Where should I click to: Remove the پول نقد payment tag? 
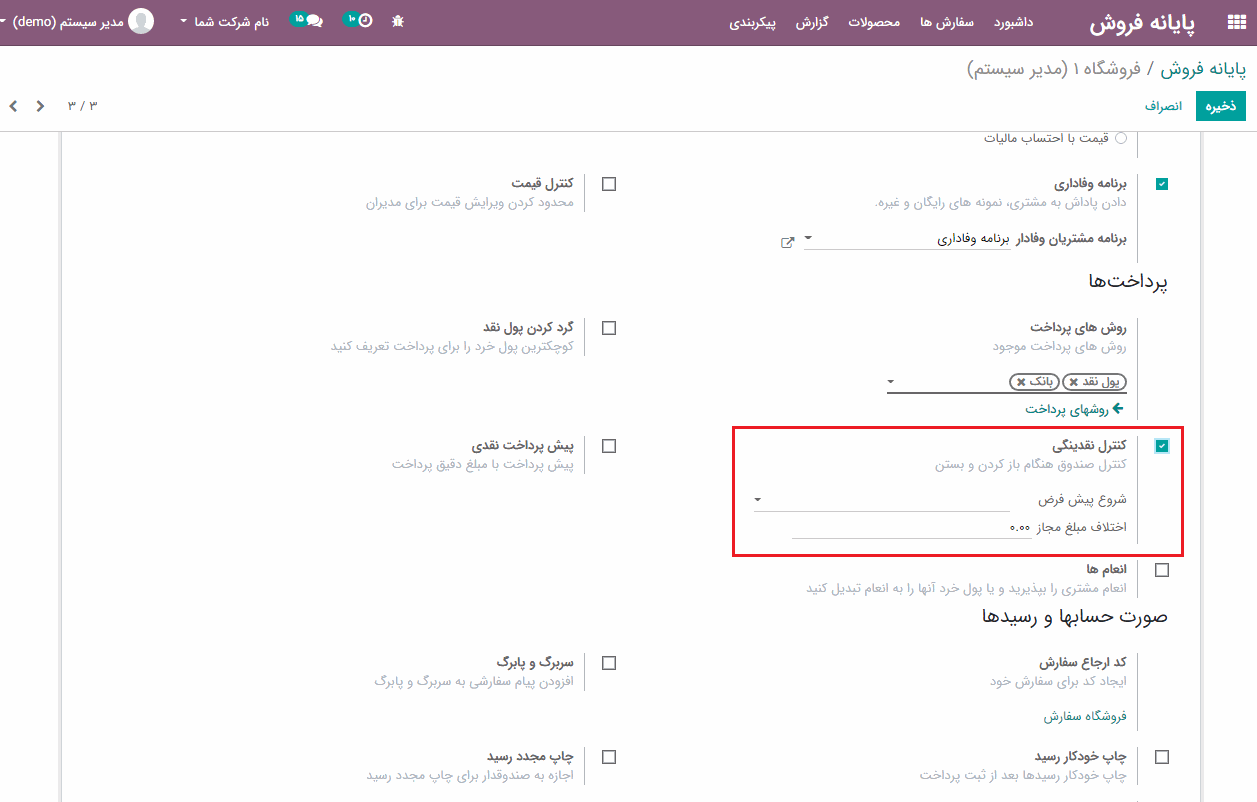tap(1074, 382)
